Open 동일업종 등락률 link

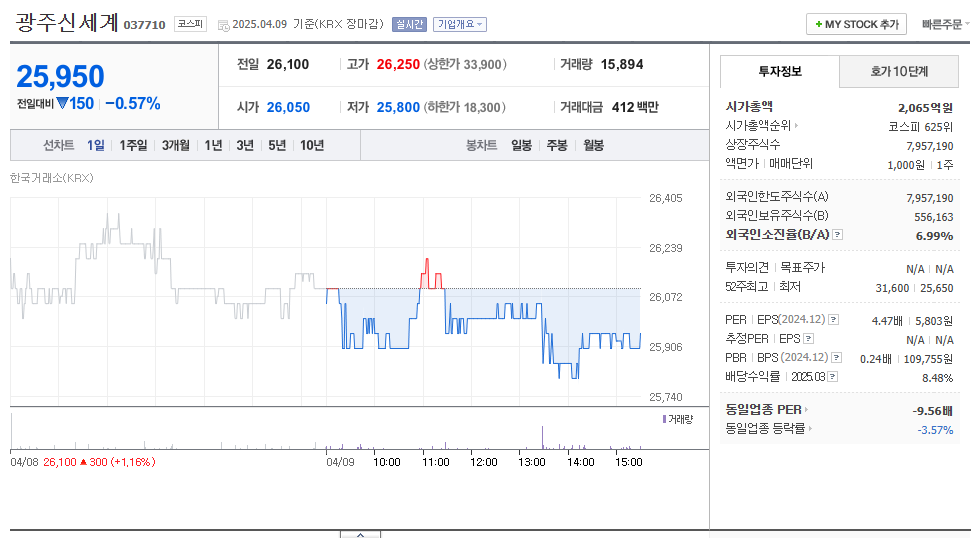click(769, 429)
